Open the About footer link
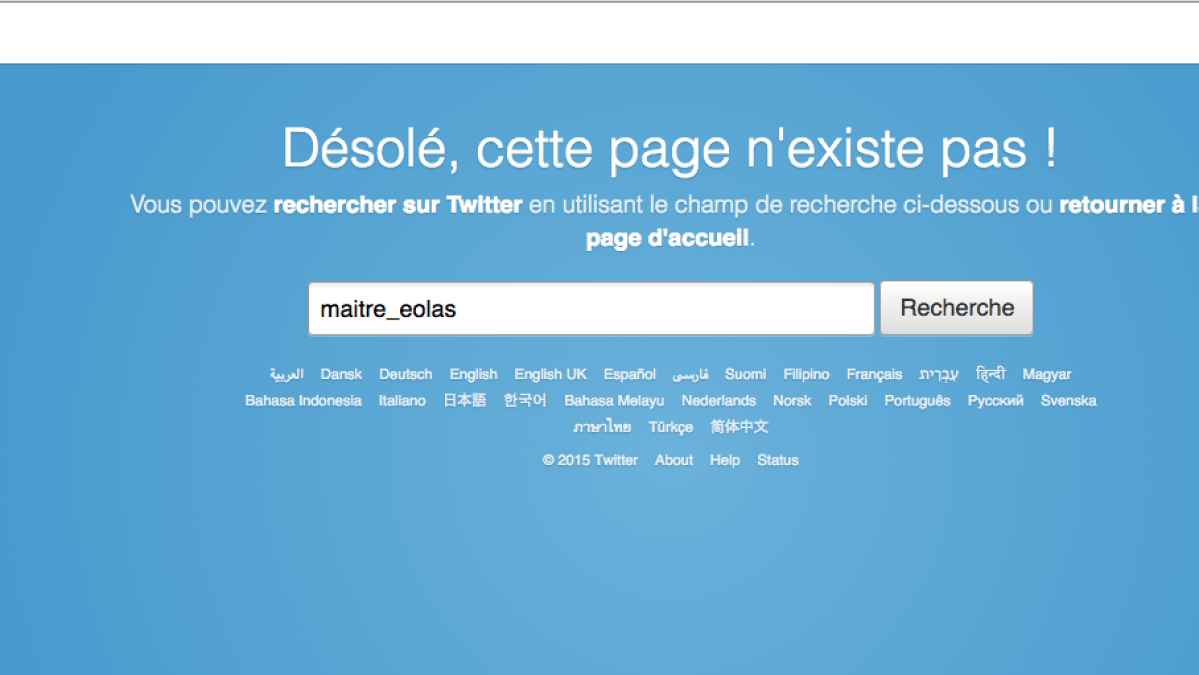The height and width of the screenshot is (675, 1199). (674, 460)
